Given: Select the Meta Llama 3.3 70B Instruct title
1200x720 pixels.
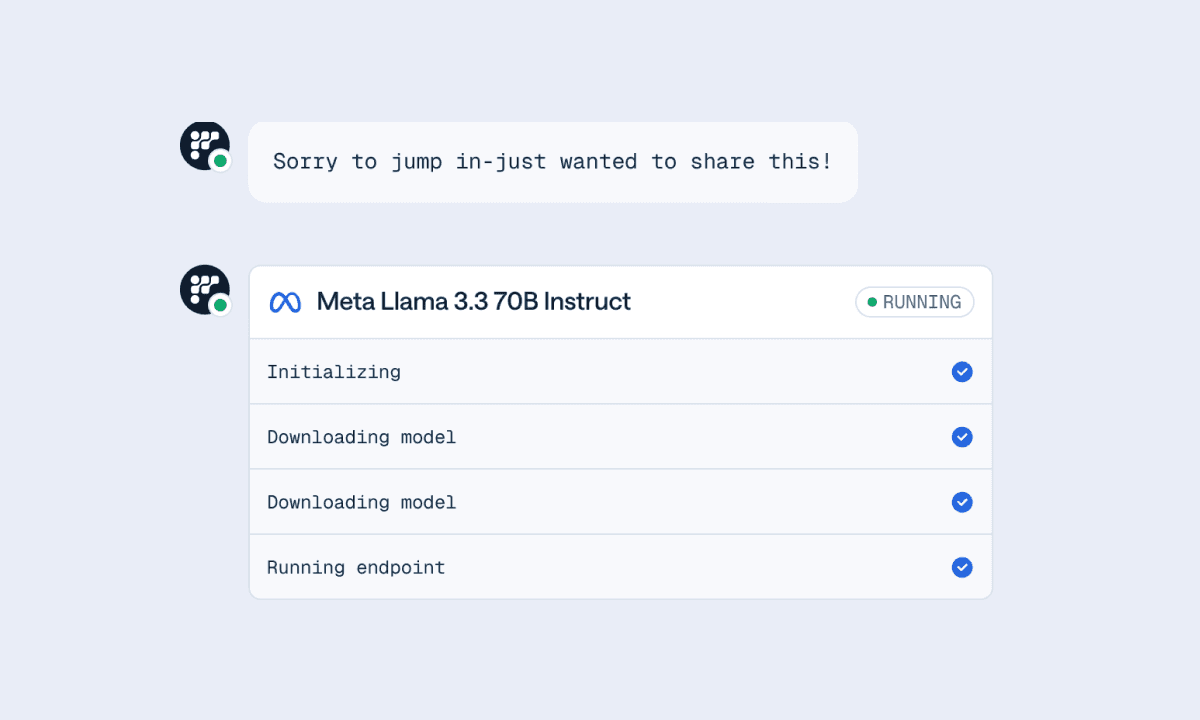Looking at the screenshot, I should [474, 301].
